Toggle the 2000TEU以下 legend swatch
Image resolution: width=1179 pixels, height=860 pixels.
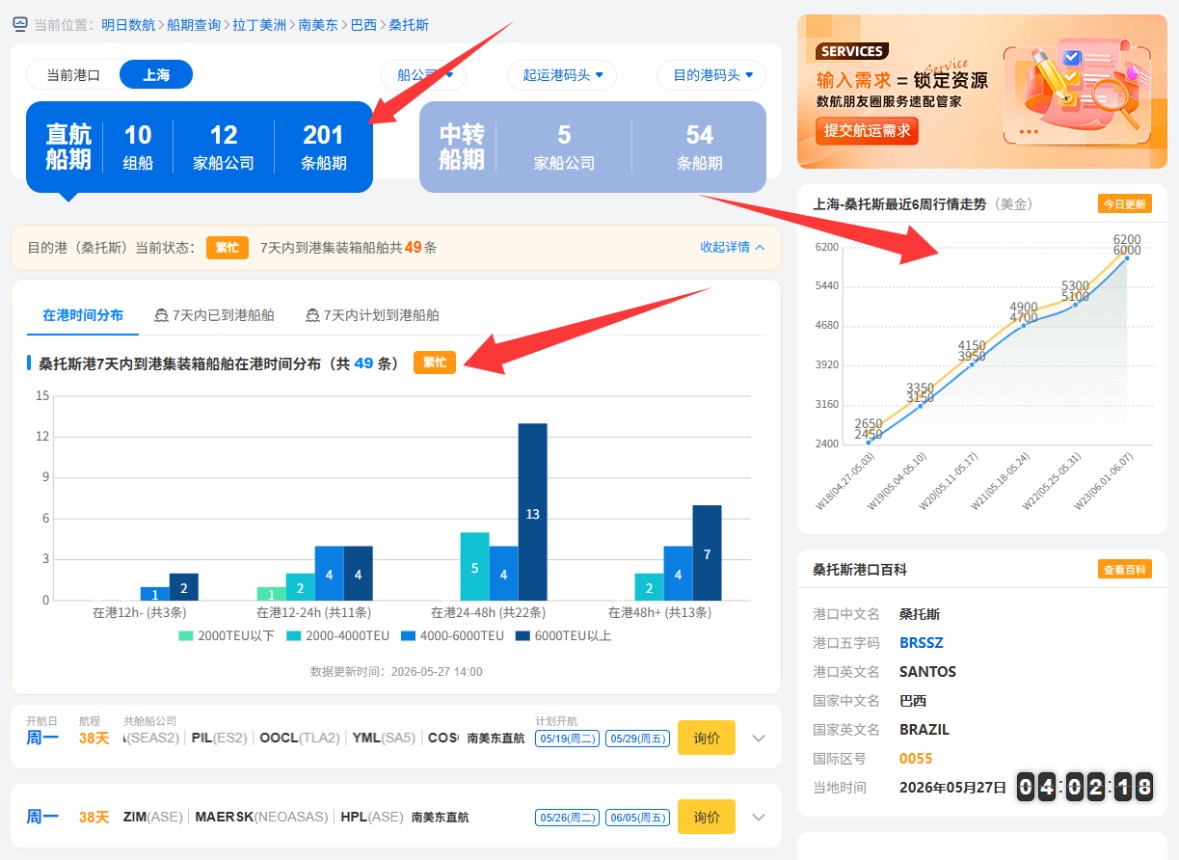[186, 636]
